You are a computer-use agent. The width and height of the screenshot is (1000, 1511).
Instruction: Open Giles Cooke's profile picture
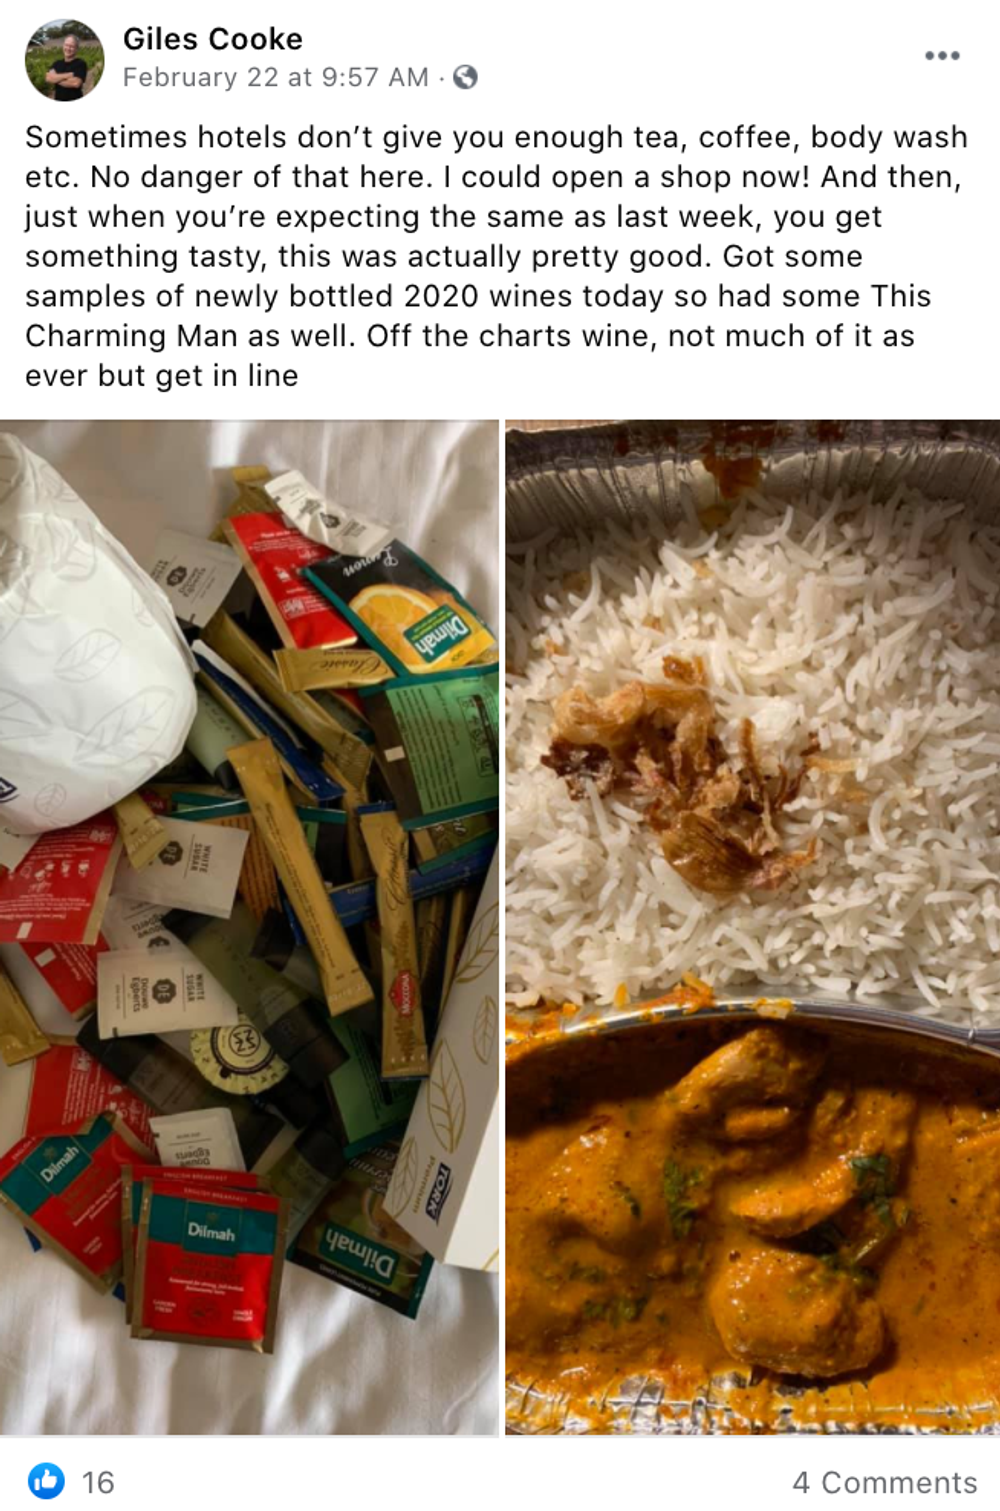click(x=64, y=60)
